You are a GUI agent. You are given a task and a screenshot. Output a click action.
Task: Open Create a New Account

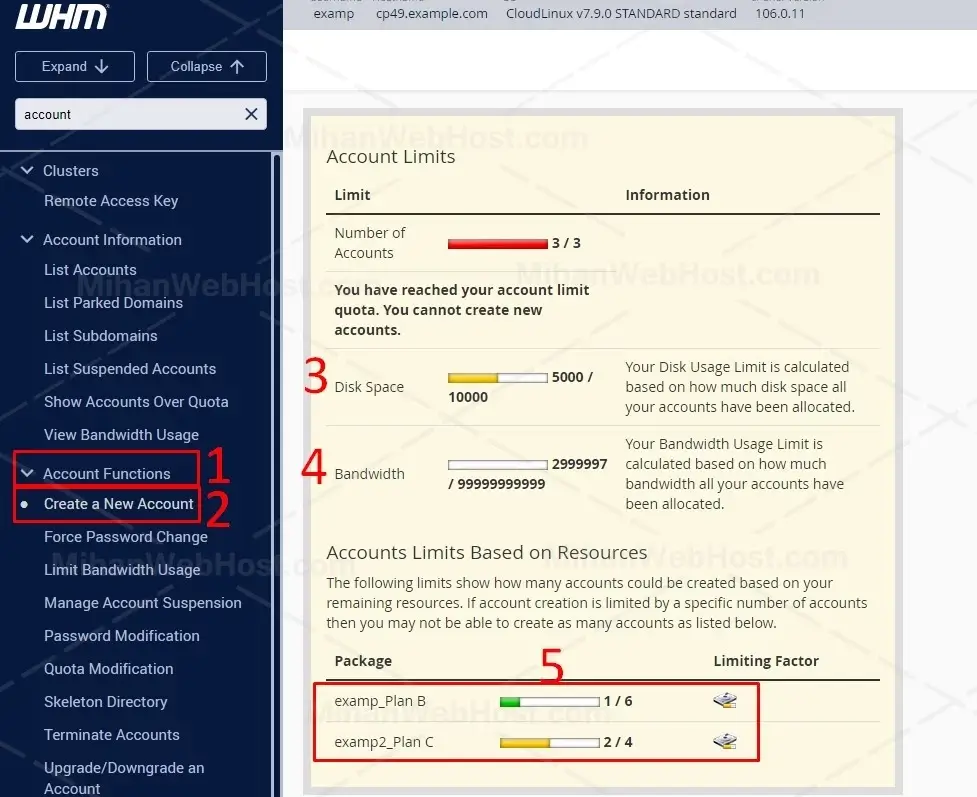pos(118,504)
